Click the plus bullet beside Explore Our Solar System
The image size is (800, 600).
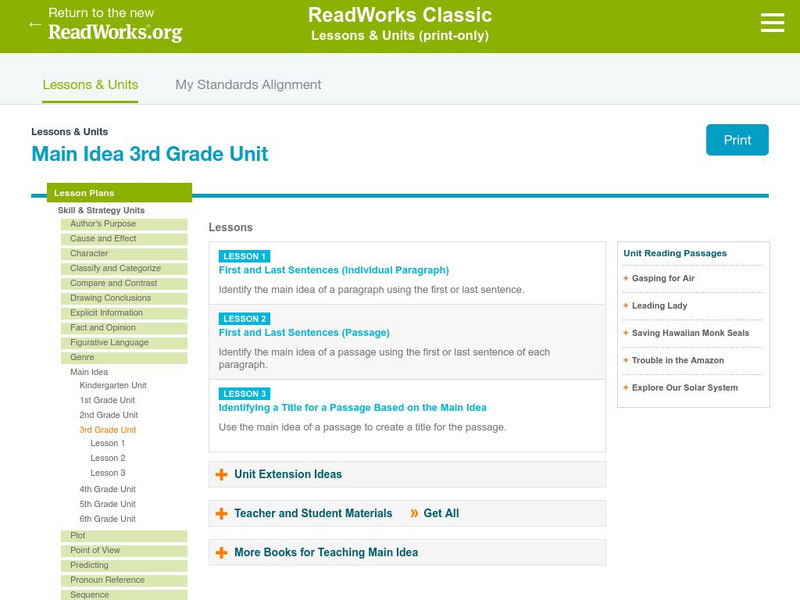pos(626,388)
